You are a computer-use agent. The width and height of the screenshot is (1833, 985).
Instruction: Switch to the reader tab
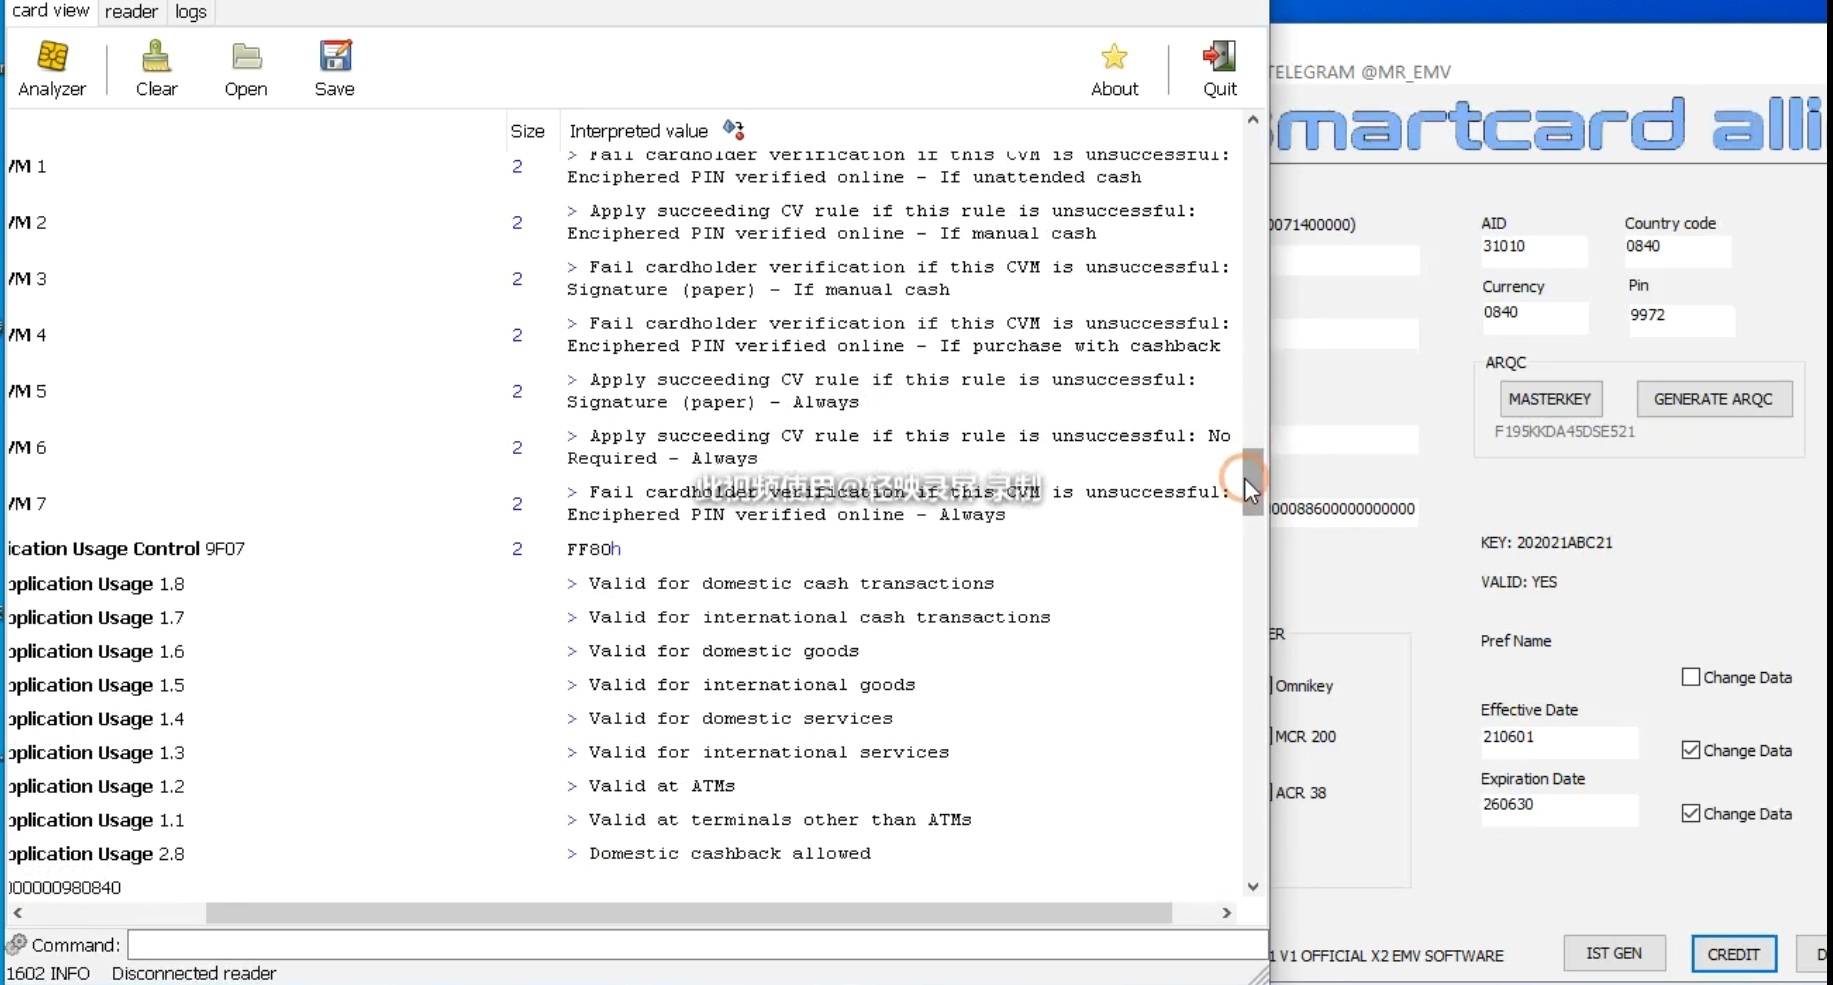[131, 12]
